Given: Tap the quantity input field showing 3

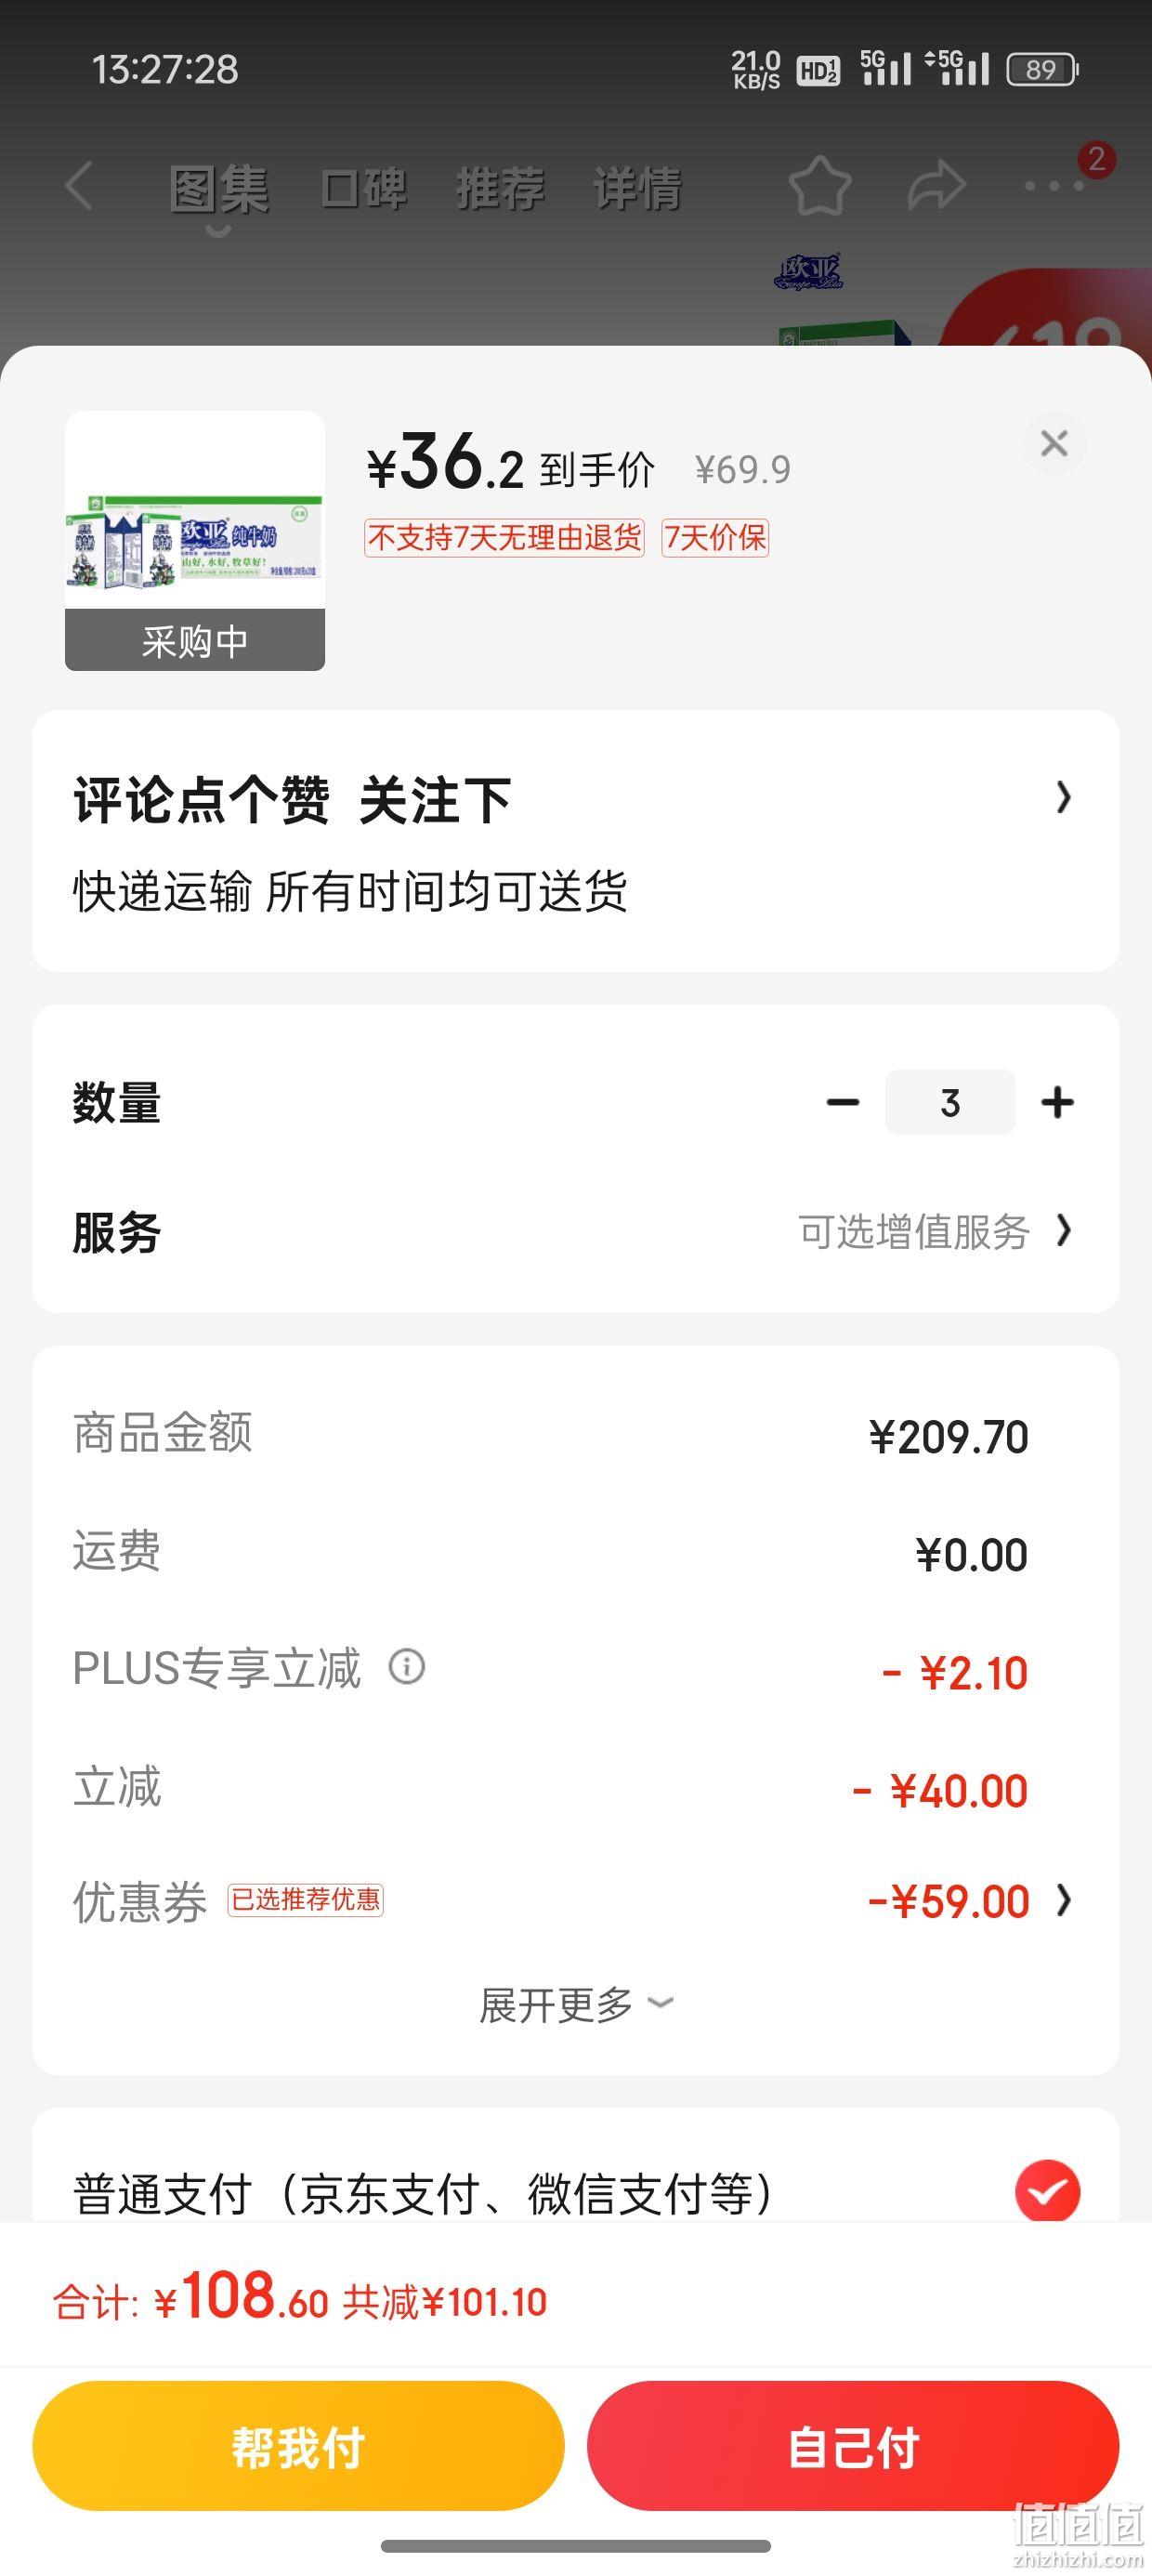Looking at the screenshot, I should tap(950, 1103).
